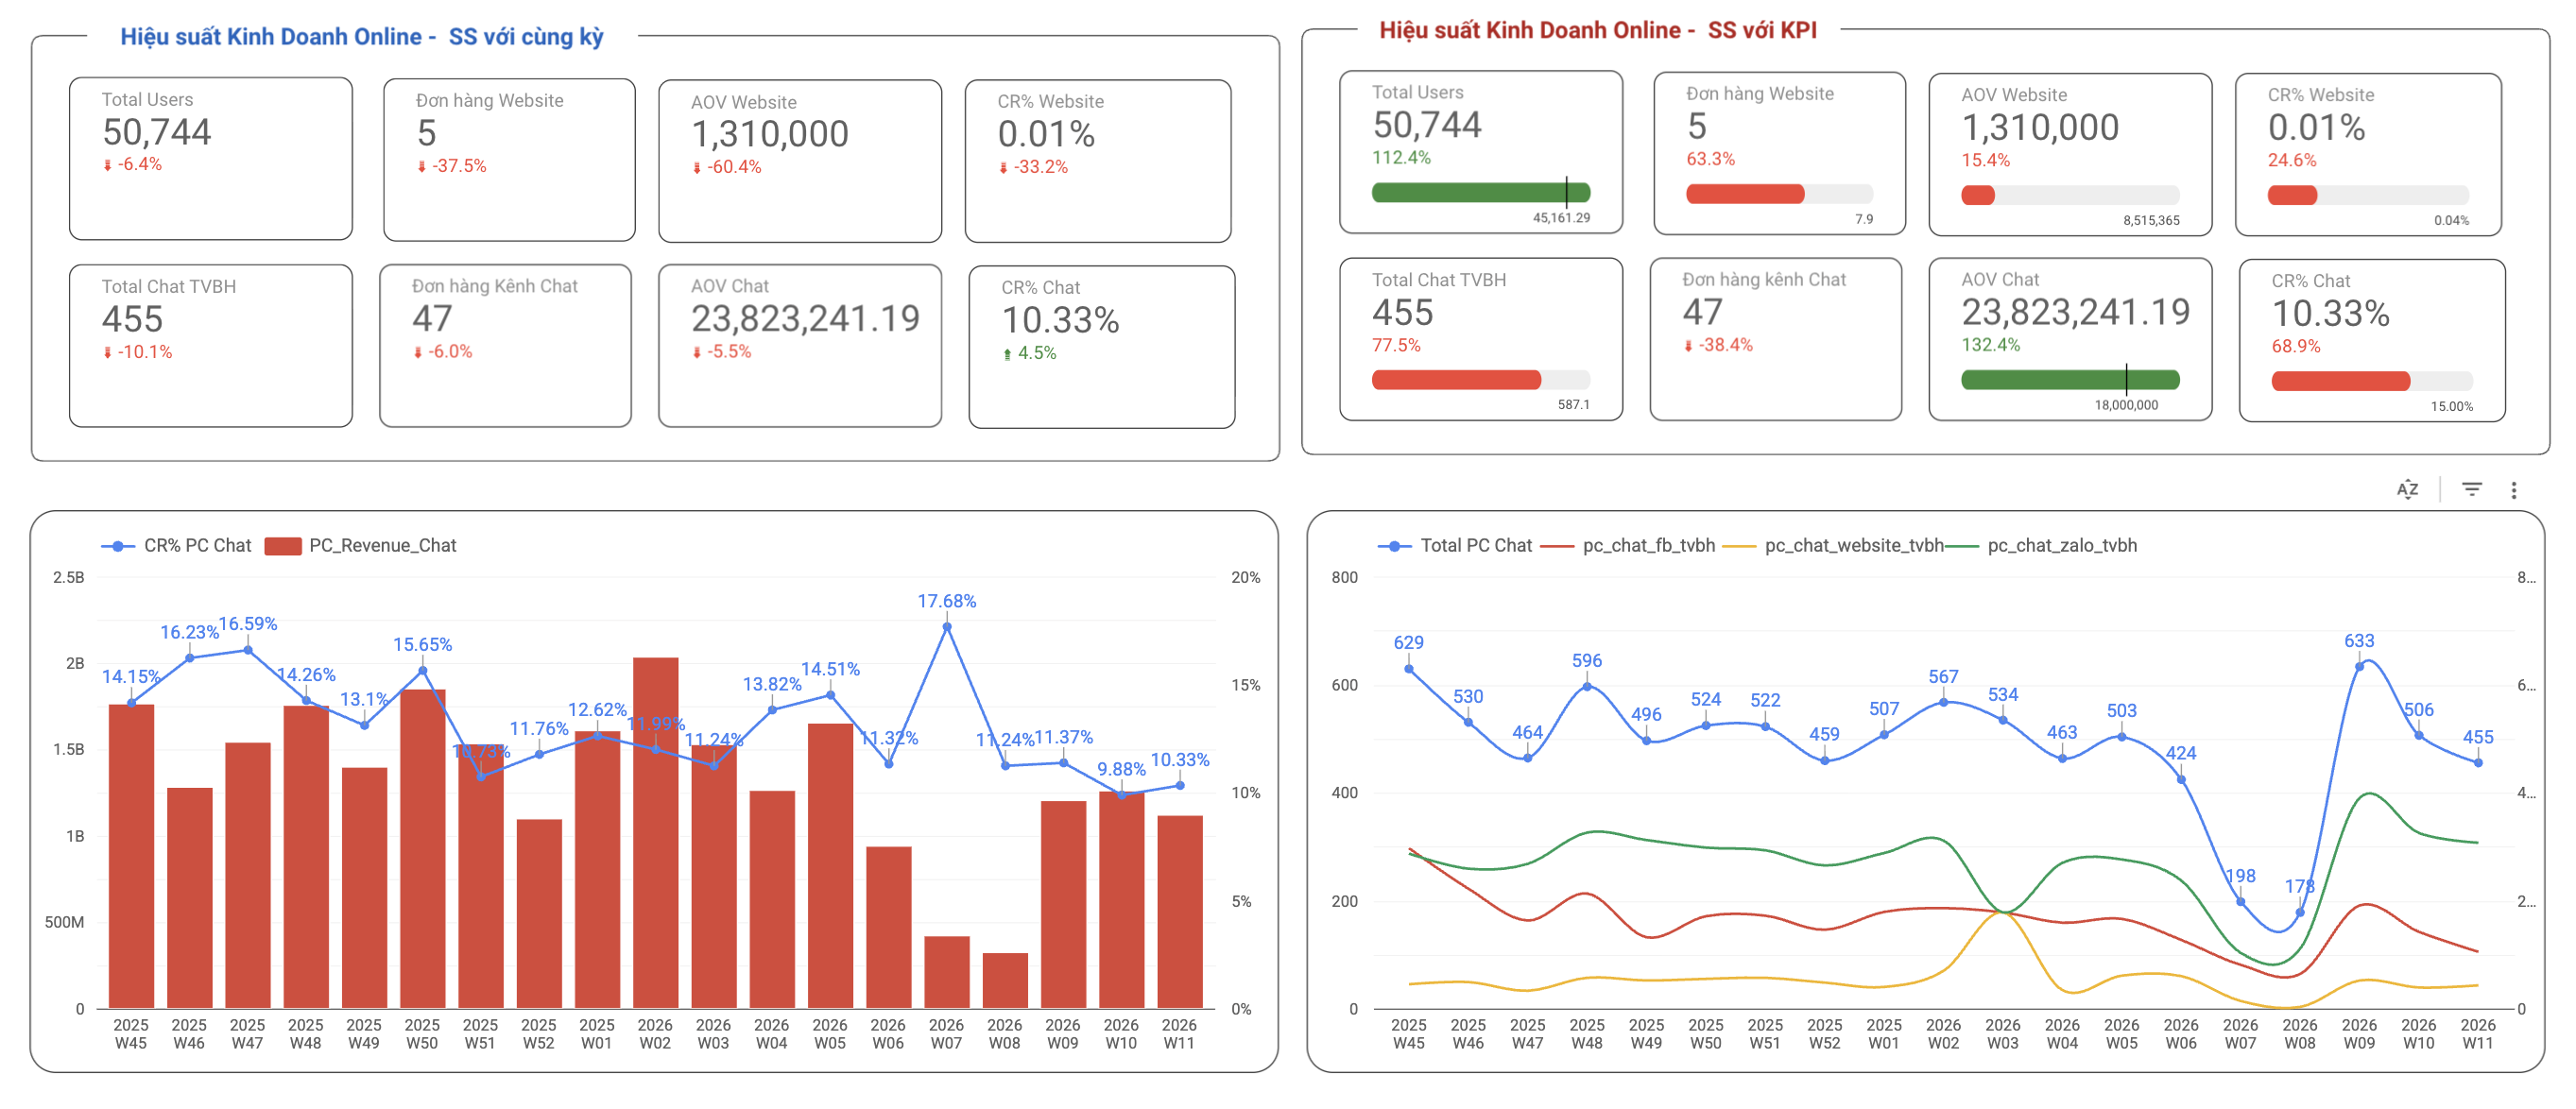Screen dimensions: 2576x1109
Task: Click the red arrow under AOV Website -60.4%
Action: coord(697,168)
